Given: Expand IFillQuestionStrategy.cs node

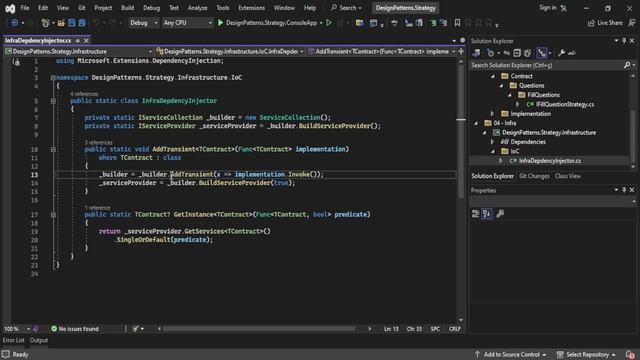Looking at the screenshot, I should pos(518,104).
